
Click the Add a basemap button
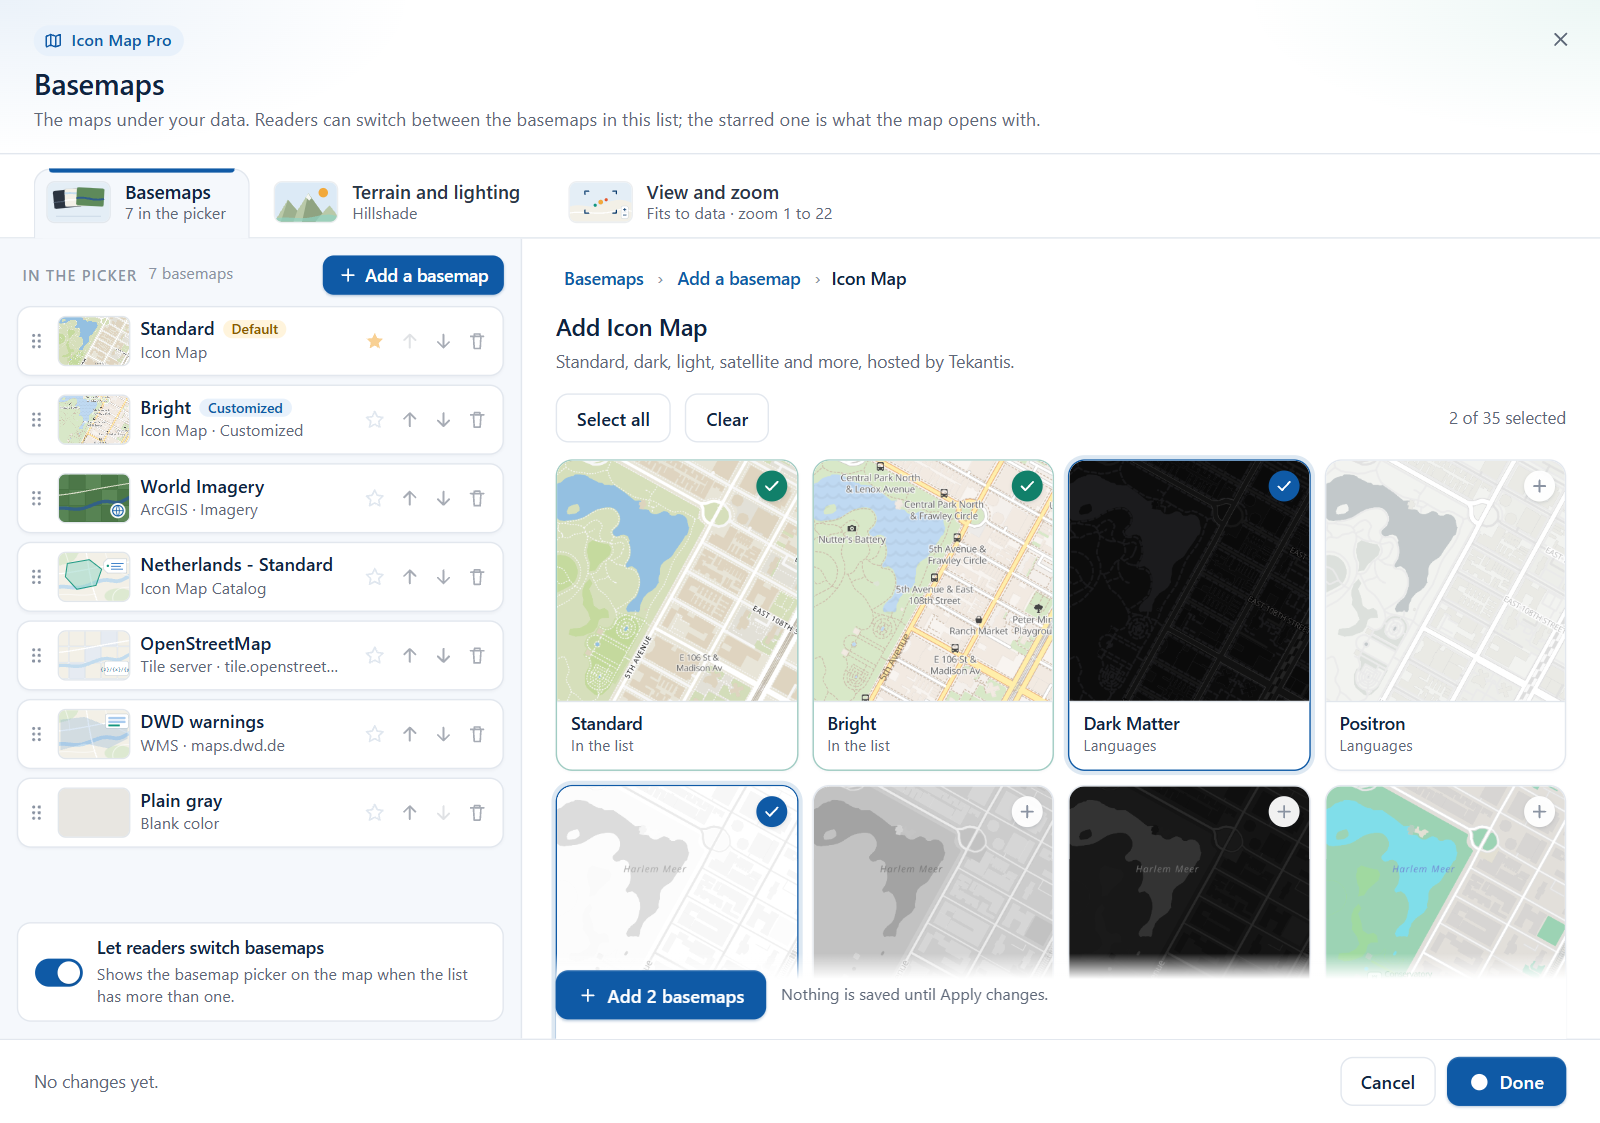(413, 275)
